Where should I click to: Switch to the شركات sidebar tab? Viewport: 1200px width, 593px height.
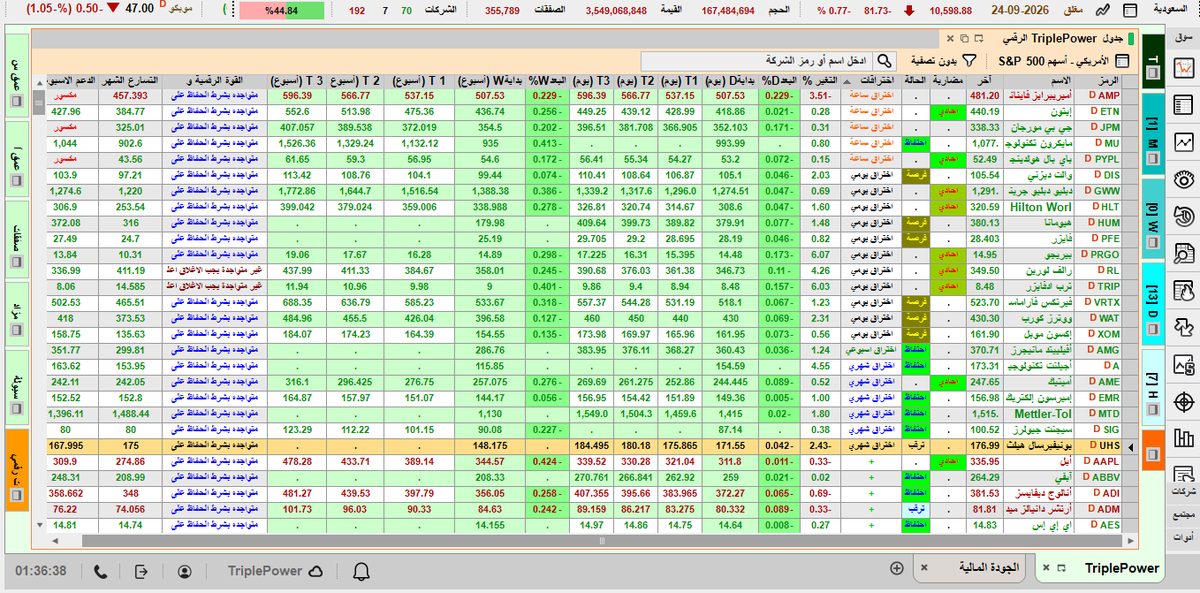click(x=1185, y=492)
